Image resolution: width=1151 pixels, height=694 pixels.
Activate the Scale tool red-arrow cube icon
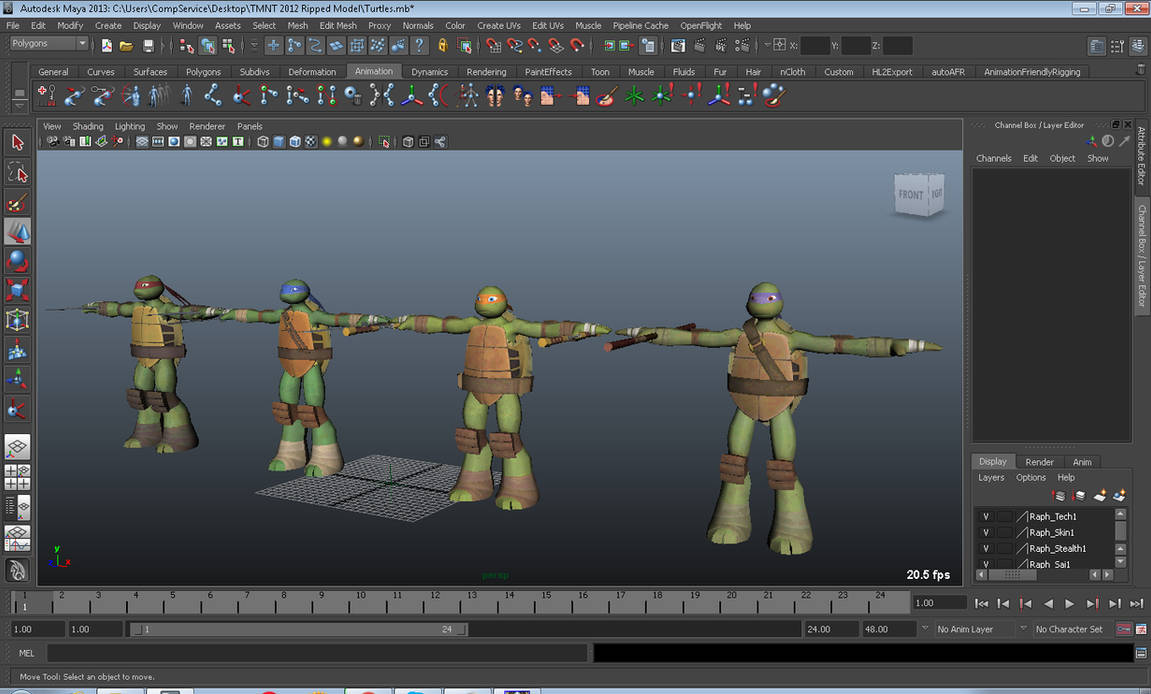pos(17,290)
